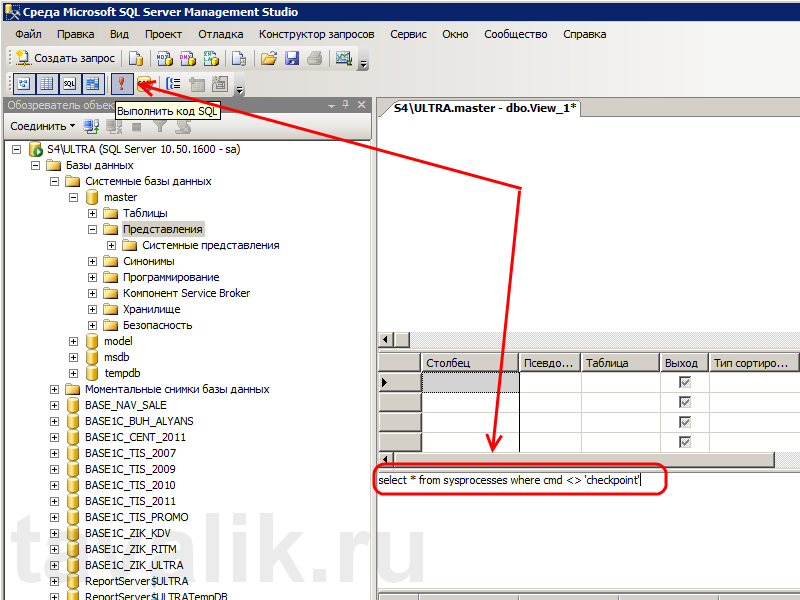800x600 pixels.
Task: Create a SQL Server Compact query
Action: tap(239, 58)
